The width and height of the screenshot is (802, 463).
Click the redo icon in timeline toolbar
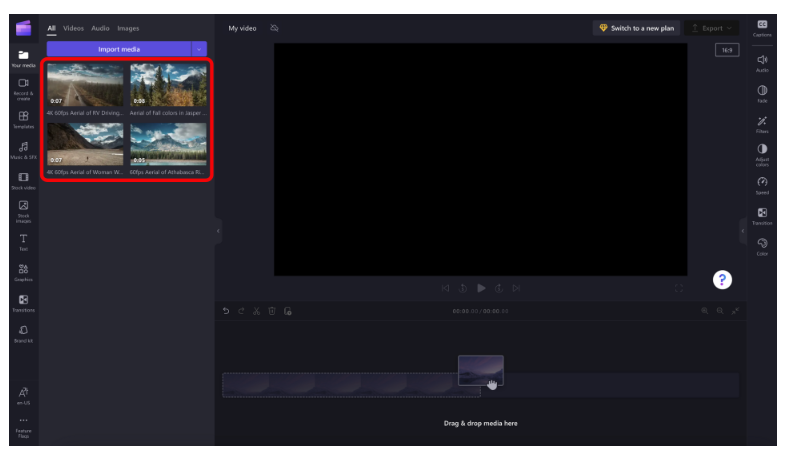pos(241,311)
